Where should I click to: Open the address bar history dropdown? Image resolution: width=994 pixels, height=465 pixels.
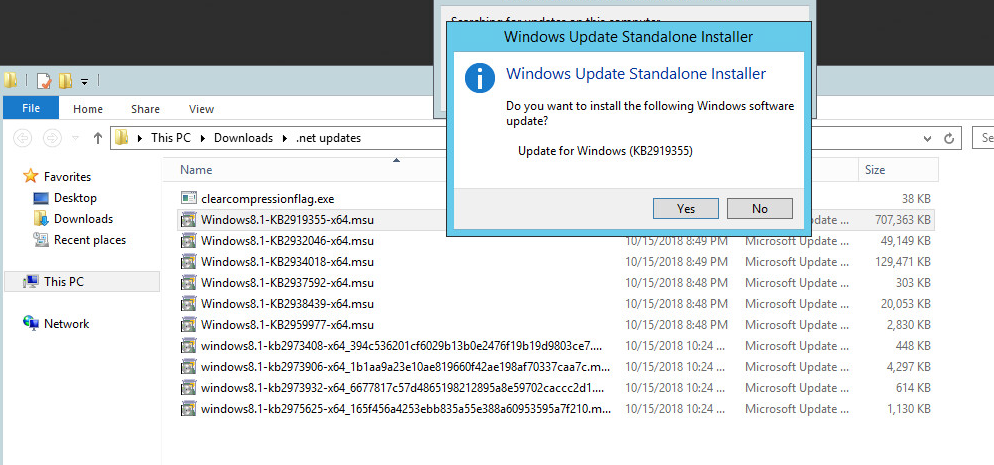tap(927, 137)
